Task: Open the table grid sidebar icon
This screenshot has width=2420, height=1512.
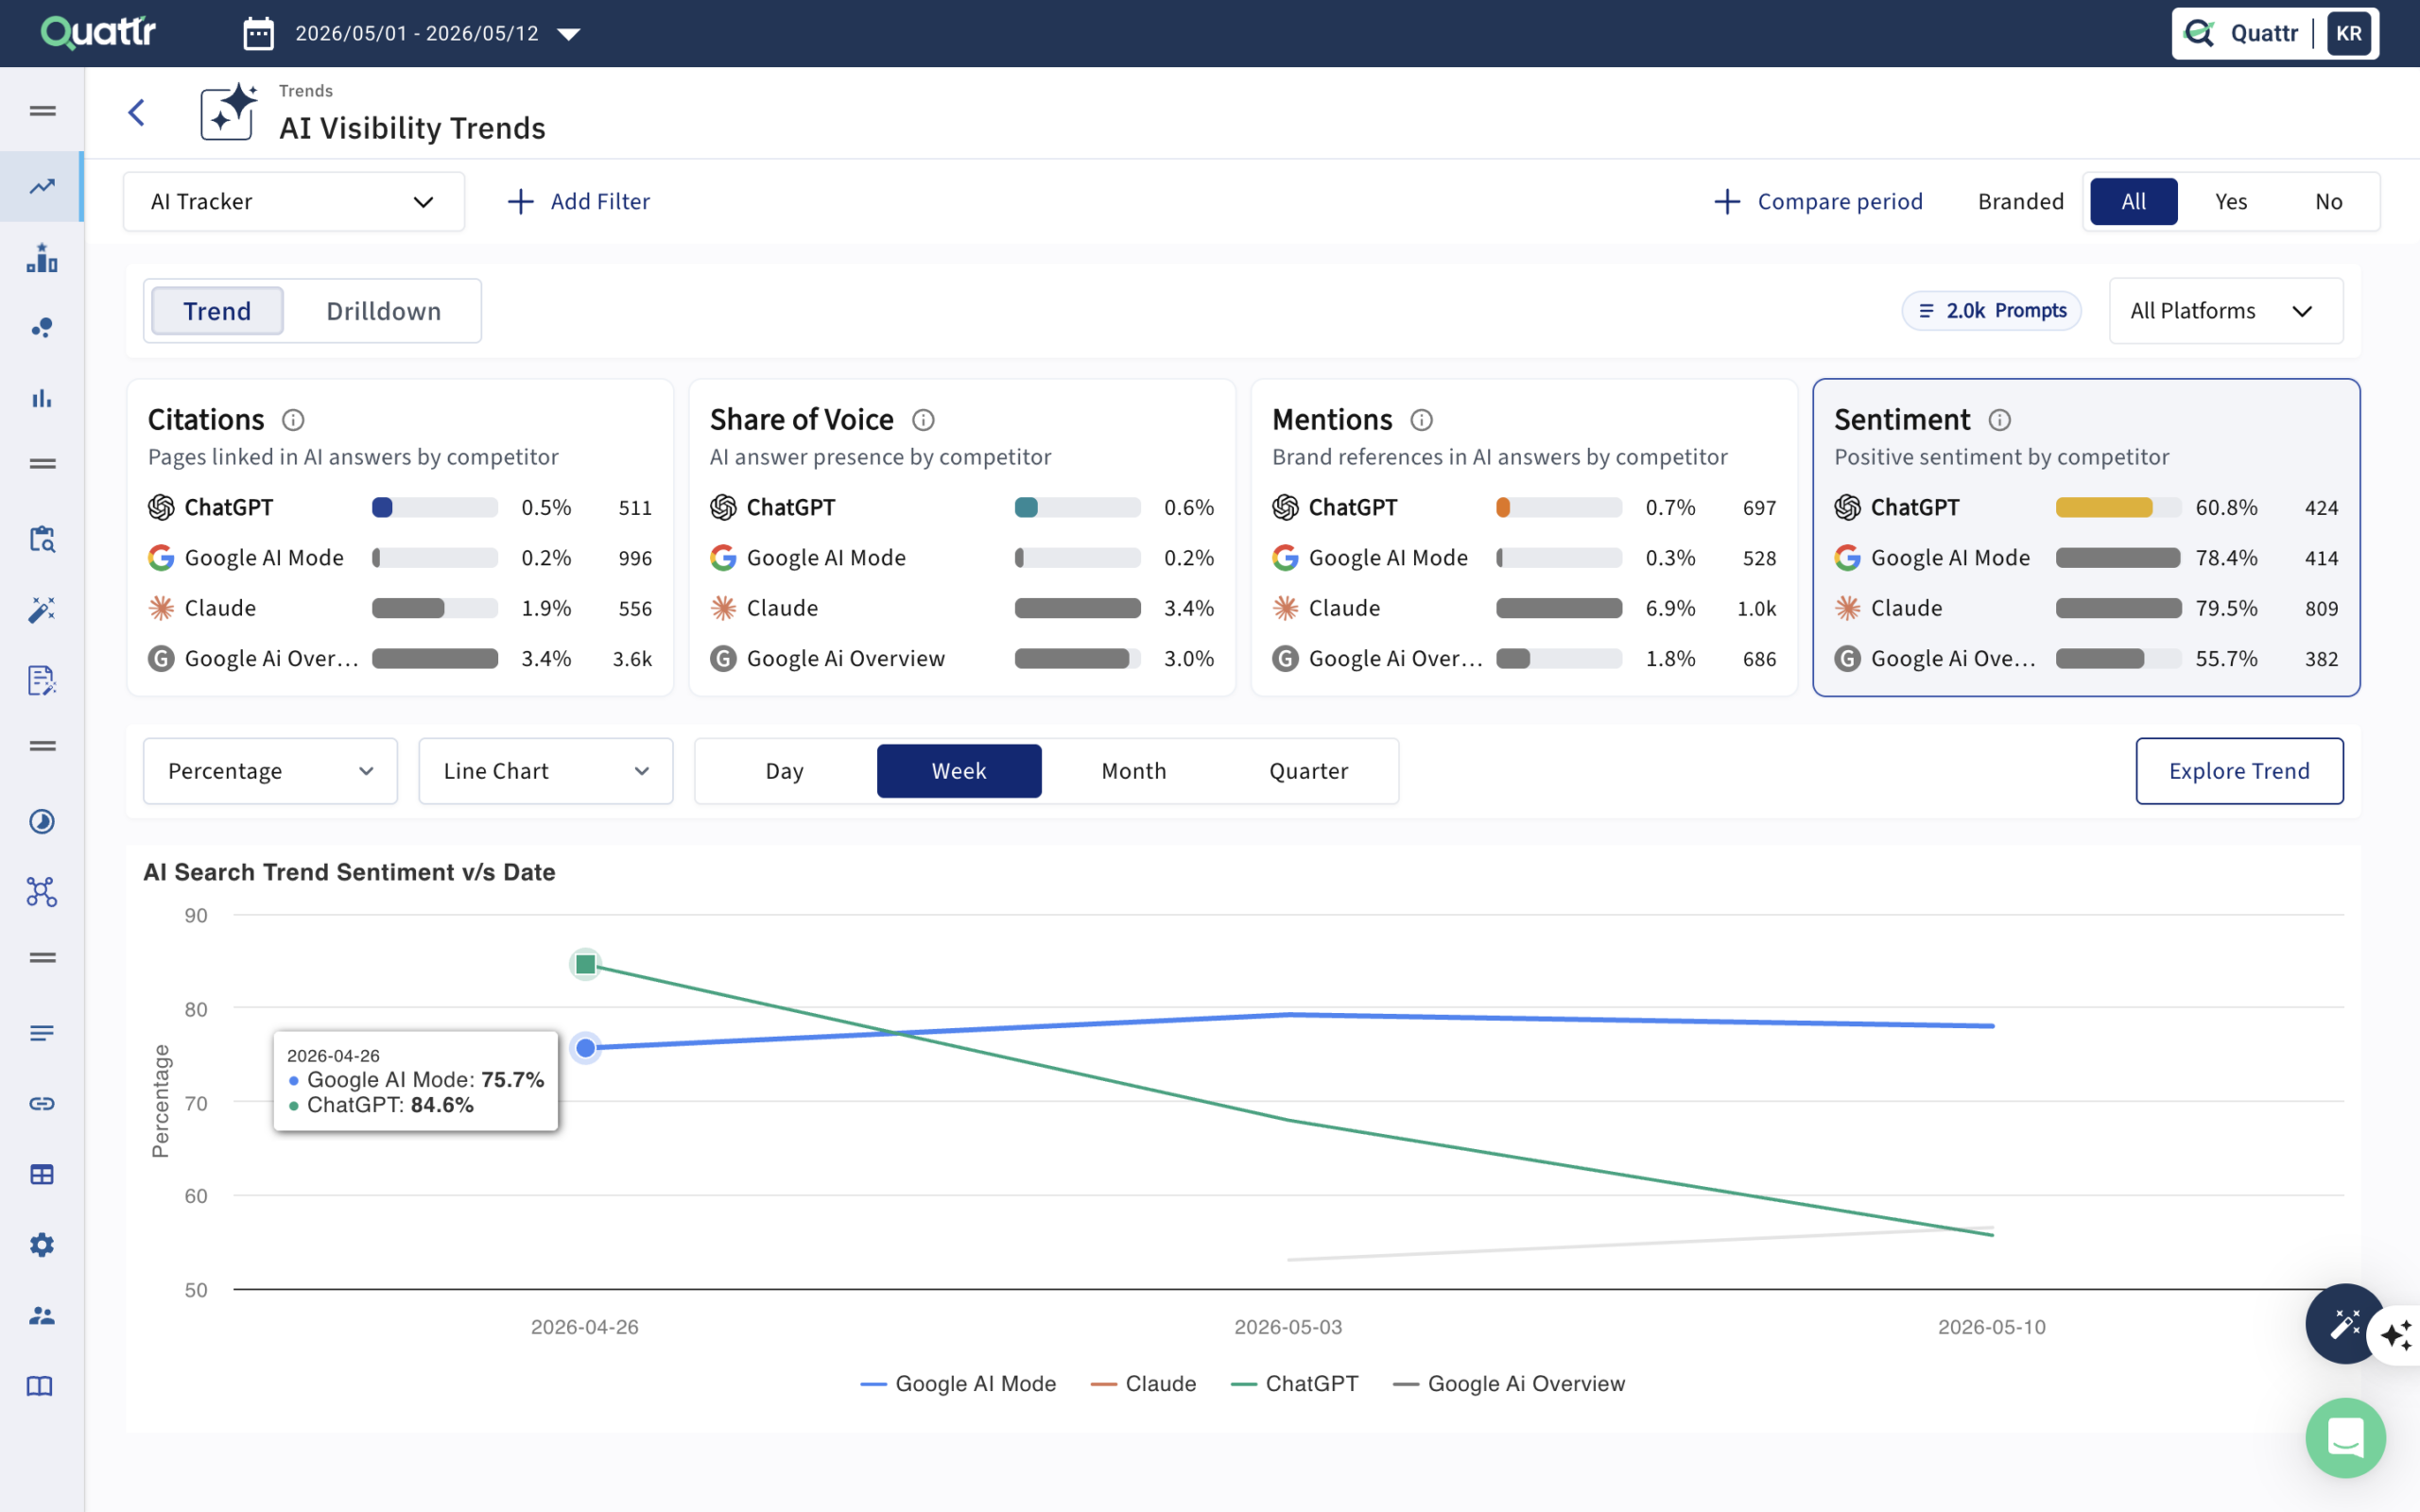Action: [x=42, y=1174]
